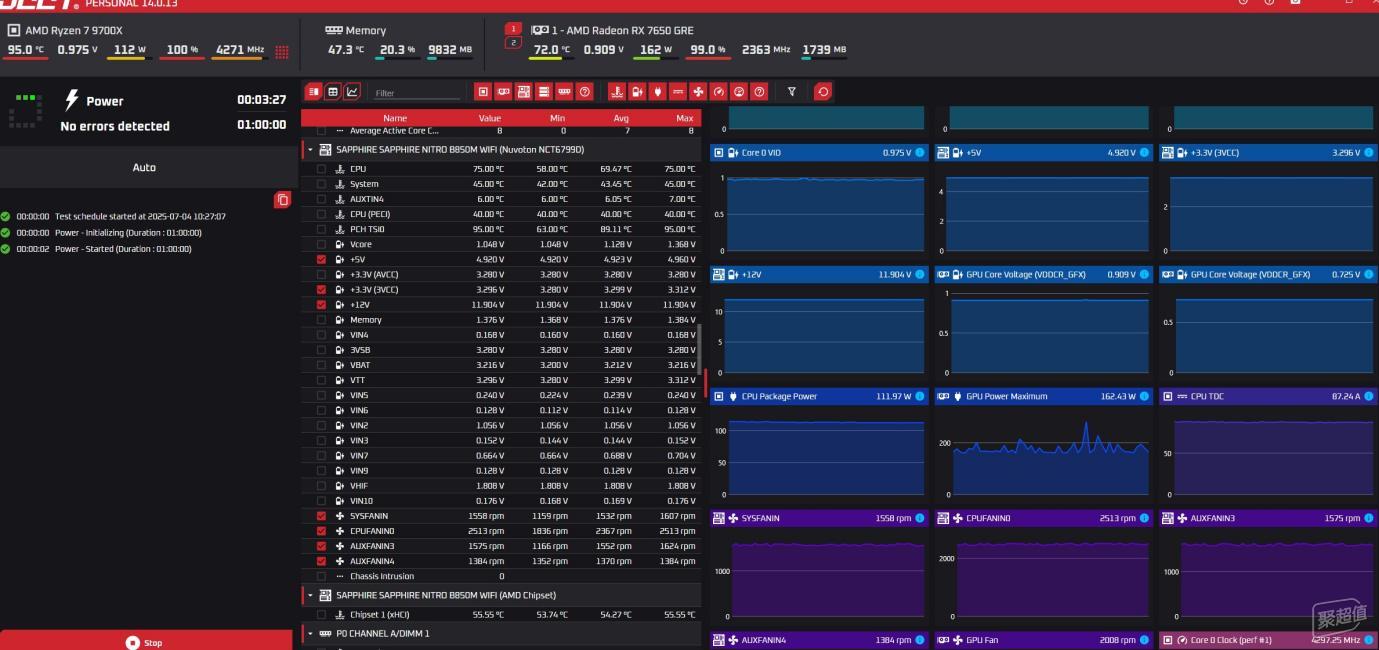Switch to list and graph split view
1379x650 pixels.
point(313,91)
